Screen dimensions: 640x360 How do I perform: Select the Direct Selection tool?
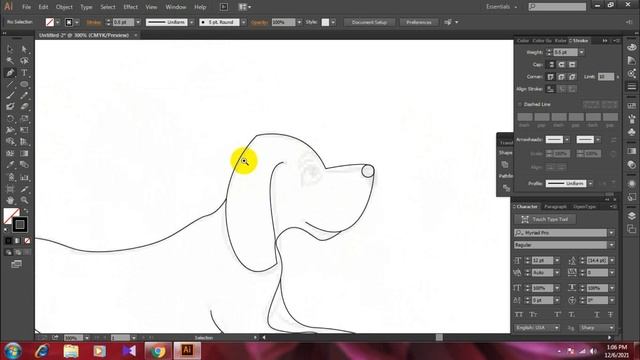(x=24, y=49)
